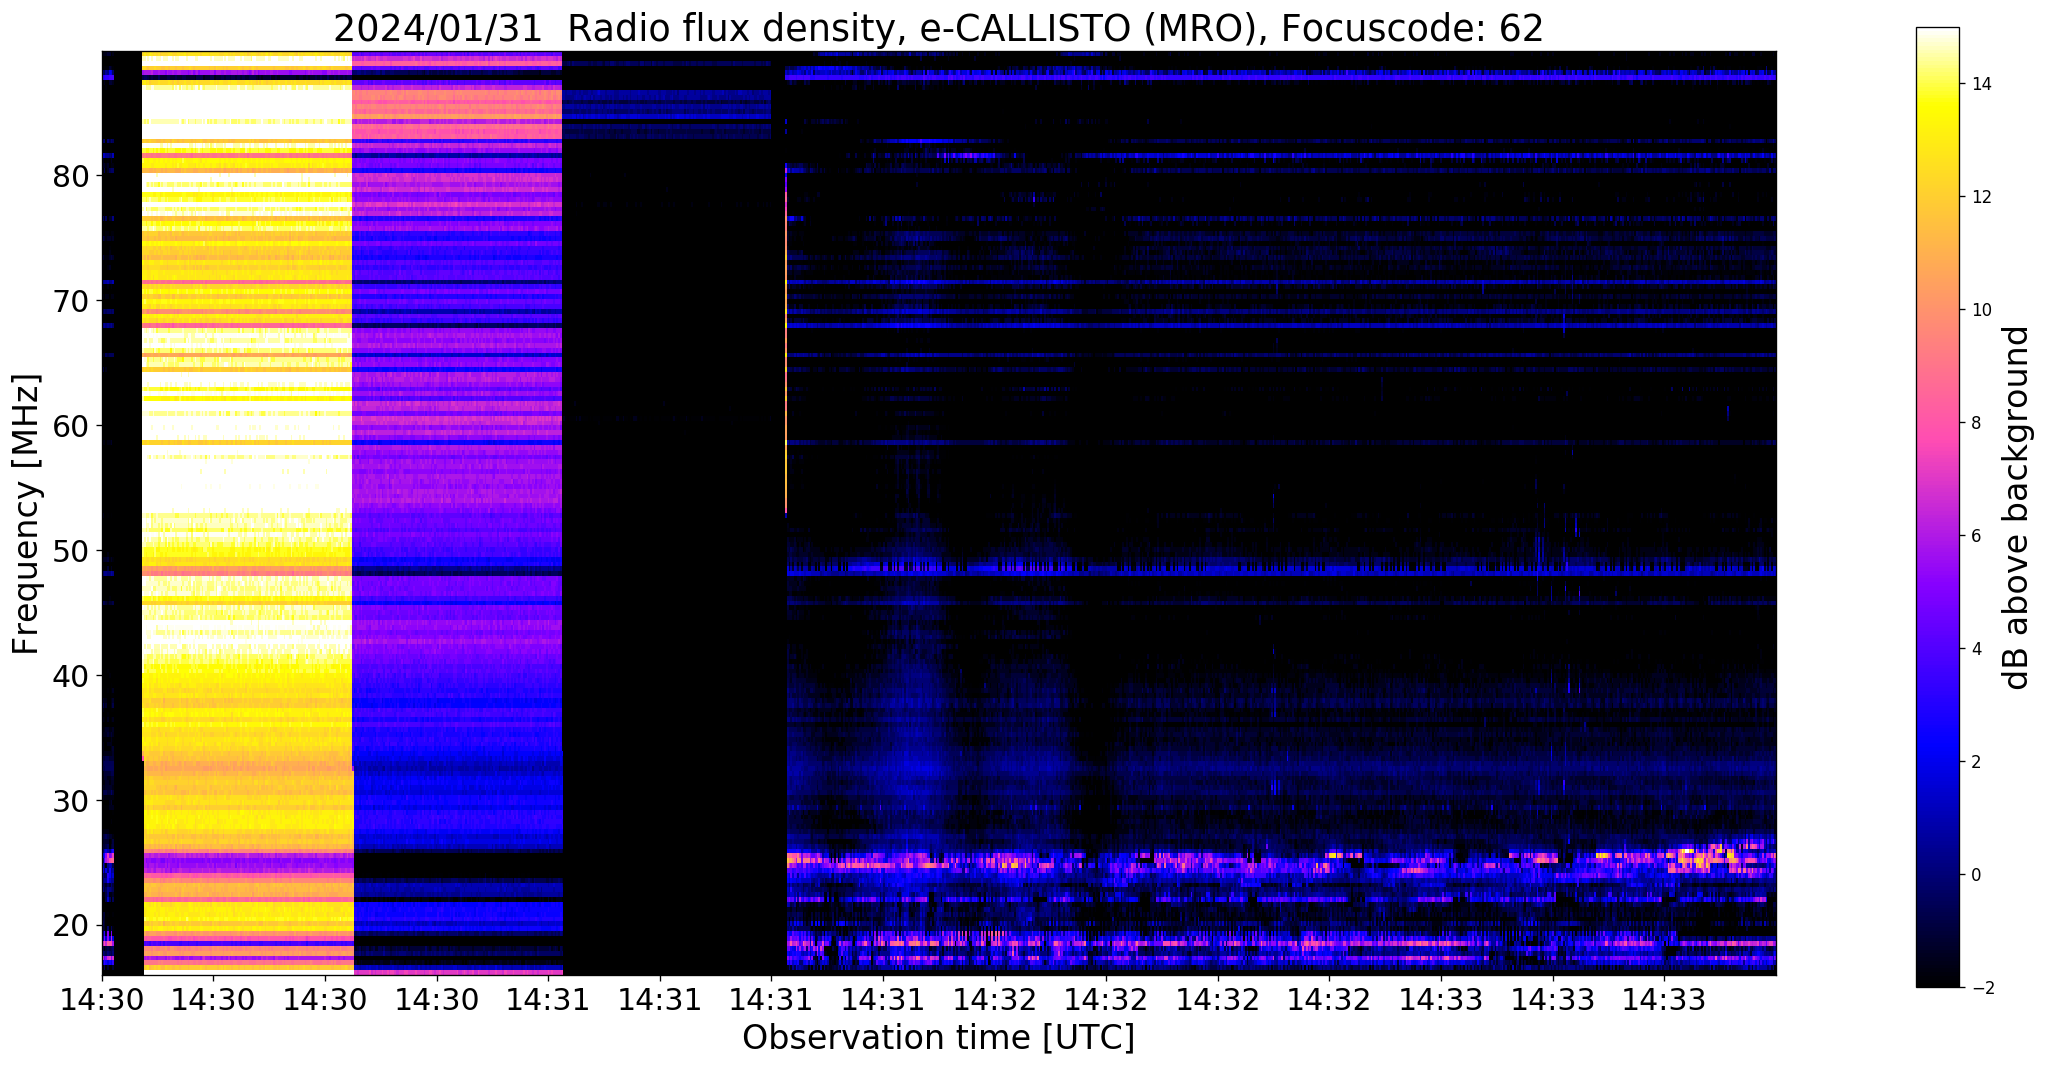The width and height of the screenshot is (2047, 1067).
Task: Click the 40 MHz frequency tick label
Action: [x=71, y=676]
